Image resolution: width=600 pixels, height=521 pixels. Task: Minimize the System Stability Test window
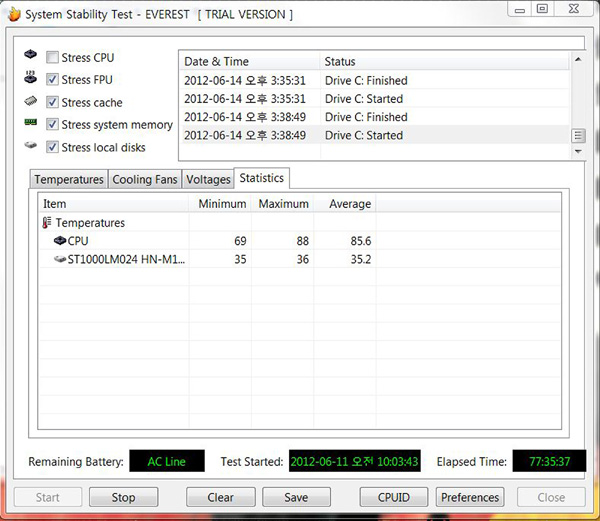pos(520,10)
